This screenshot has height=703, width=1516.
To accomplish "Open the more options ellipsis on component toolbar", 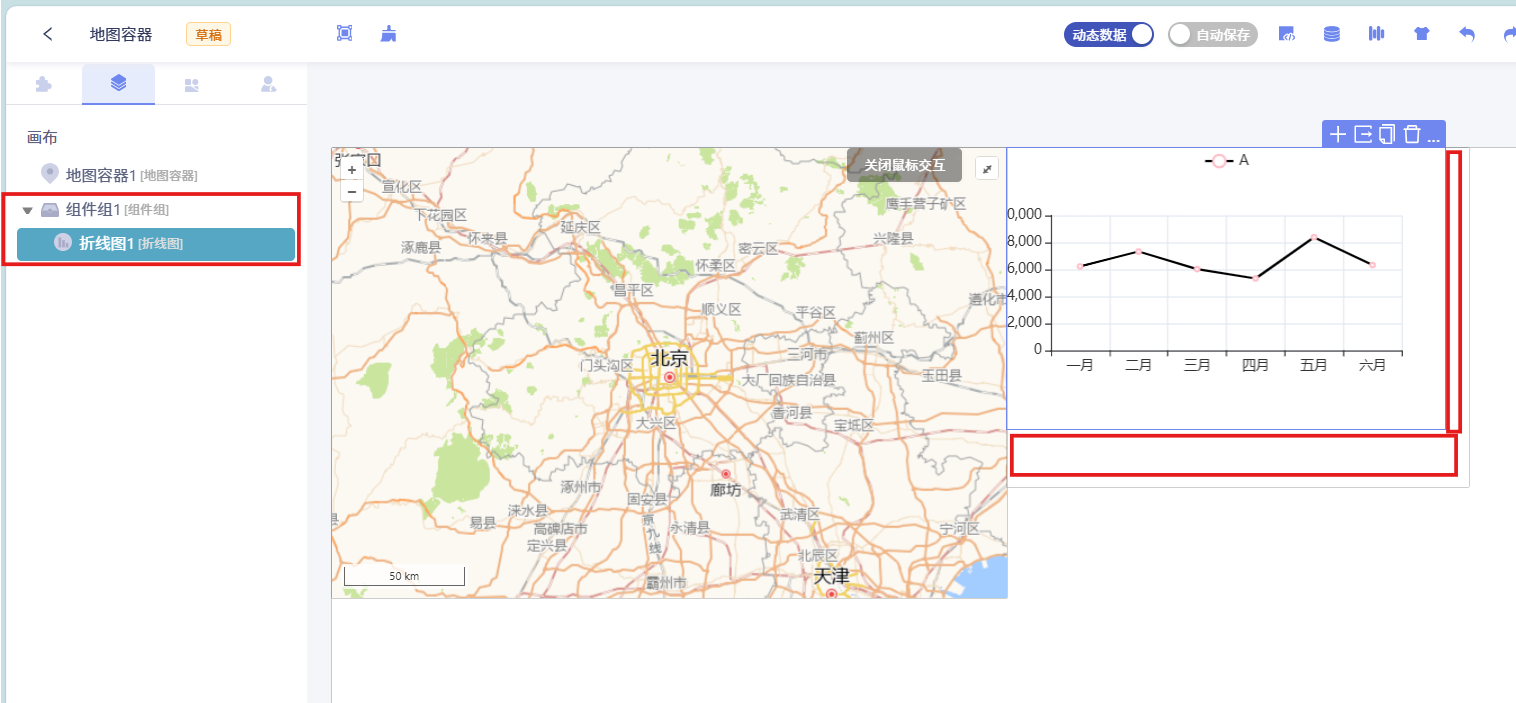I will coord(1433,136).
